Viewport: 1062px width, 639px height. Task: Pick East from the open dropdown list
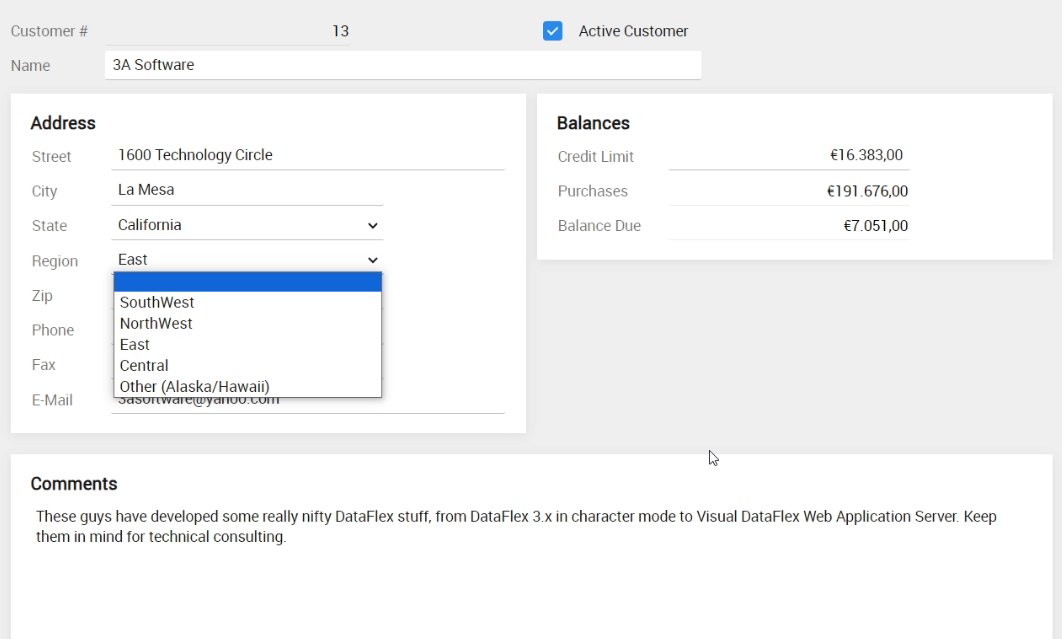[x=135, y=344]
